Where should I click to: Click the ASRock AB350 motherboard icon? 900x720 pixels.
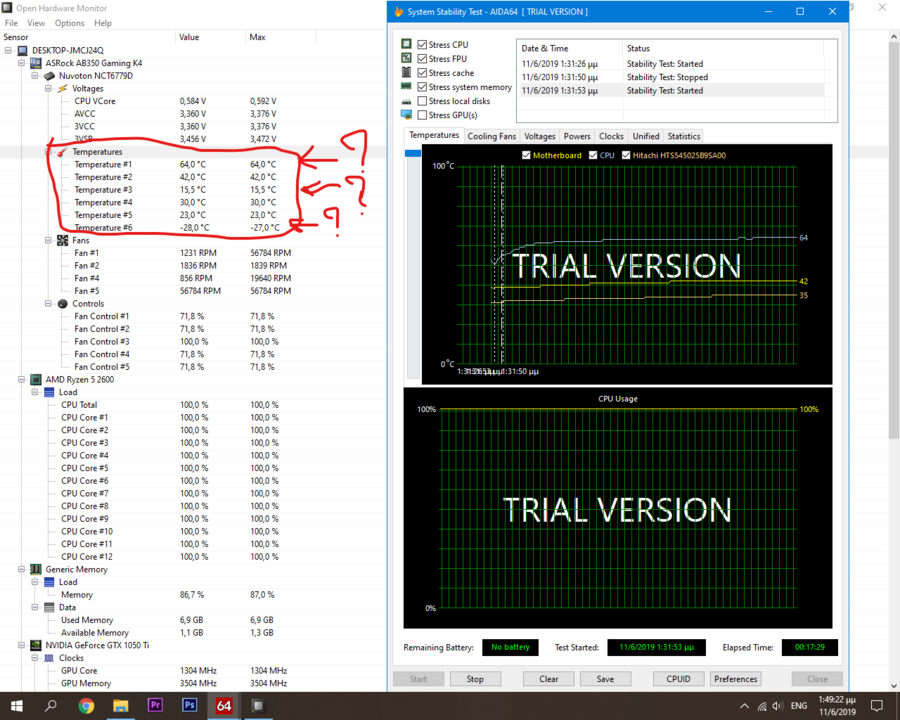(36, 63)
